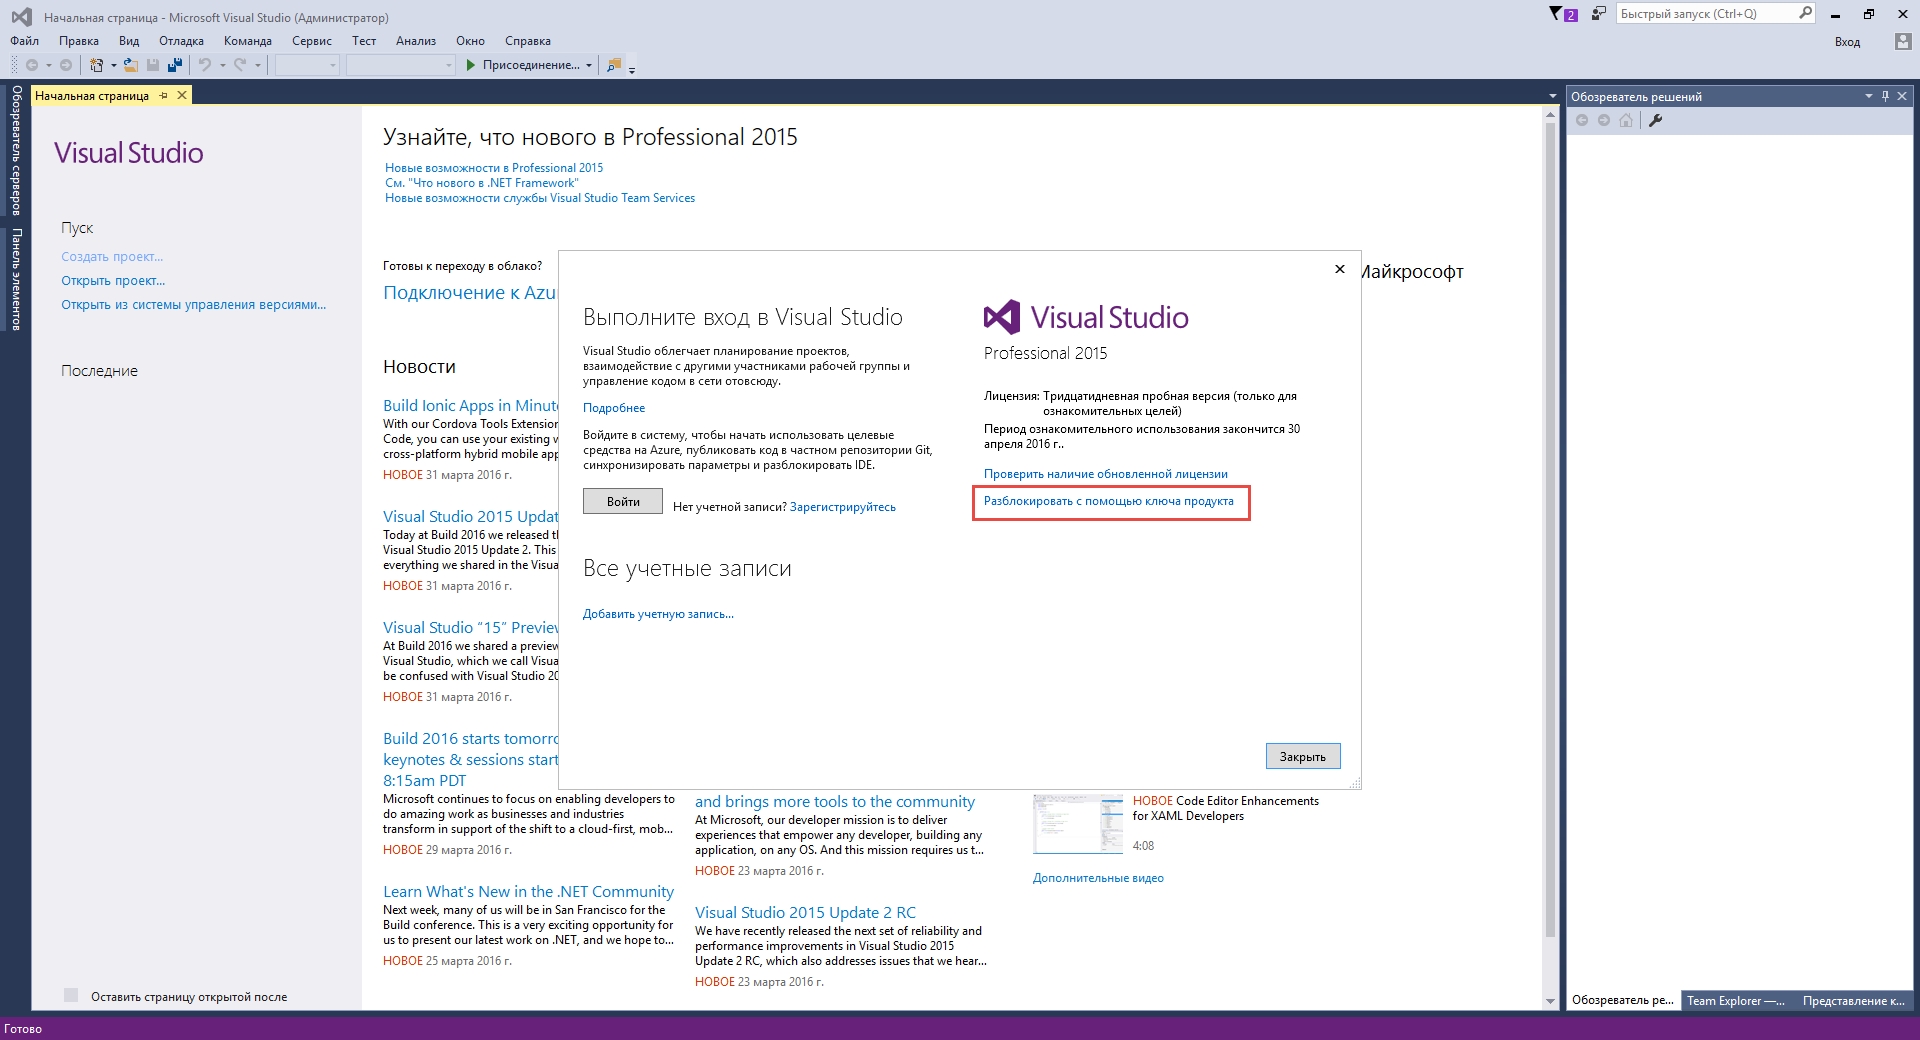This screenshot has height=1040, width=1920.
Task: Click the Подробнее link in dialog
Action: click(614, 408)
